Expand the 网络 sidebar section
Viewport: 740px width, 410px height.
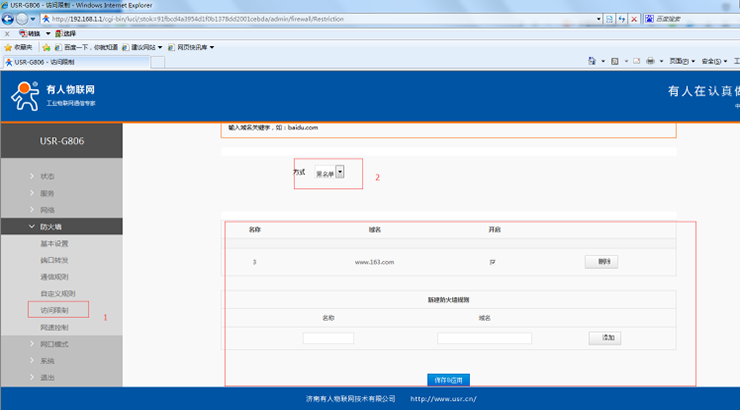(x=48, y=209)
